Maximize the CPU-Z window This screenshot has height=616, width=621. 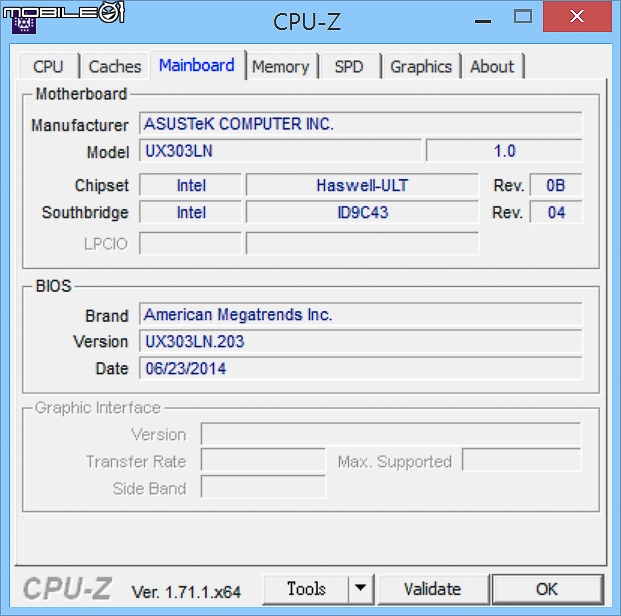[x=522, y=17]
